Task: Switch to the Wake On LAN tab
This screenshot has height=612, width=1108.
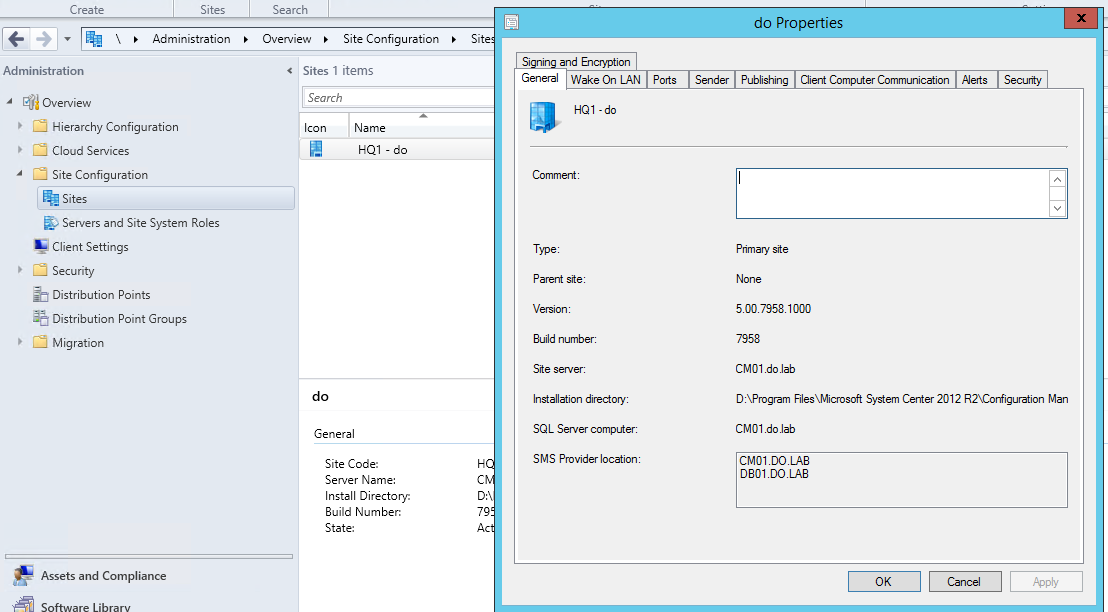Action: pyautogui.click(x=606, y=80)
